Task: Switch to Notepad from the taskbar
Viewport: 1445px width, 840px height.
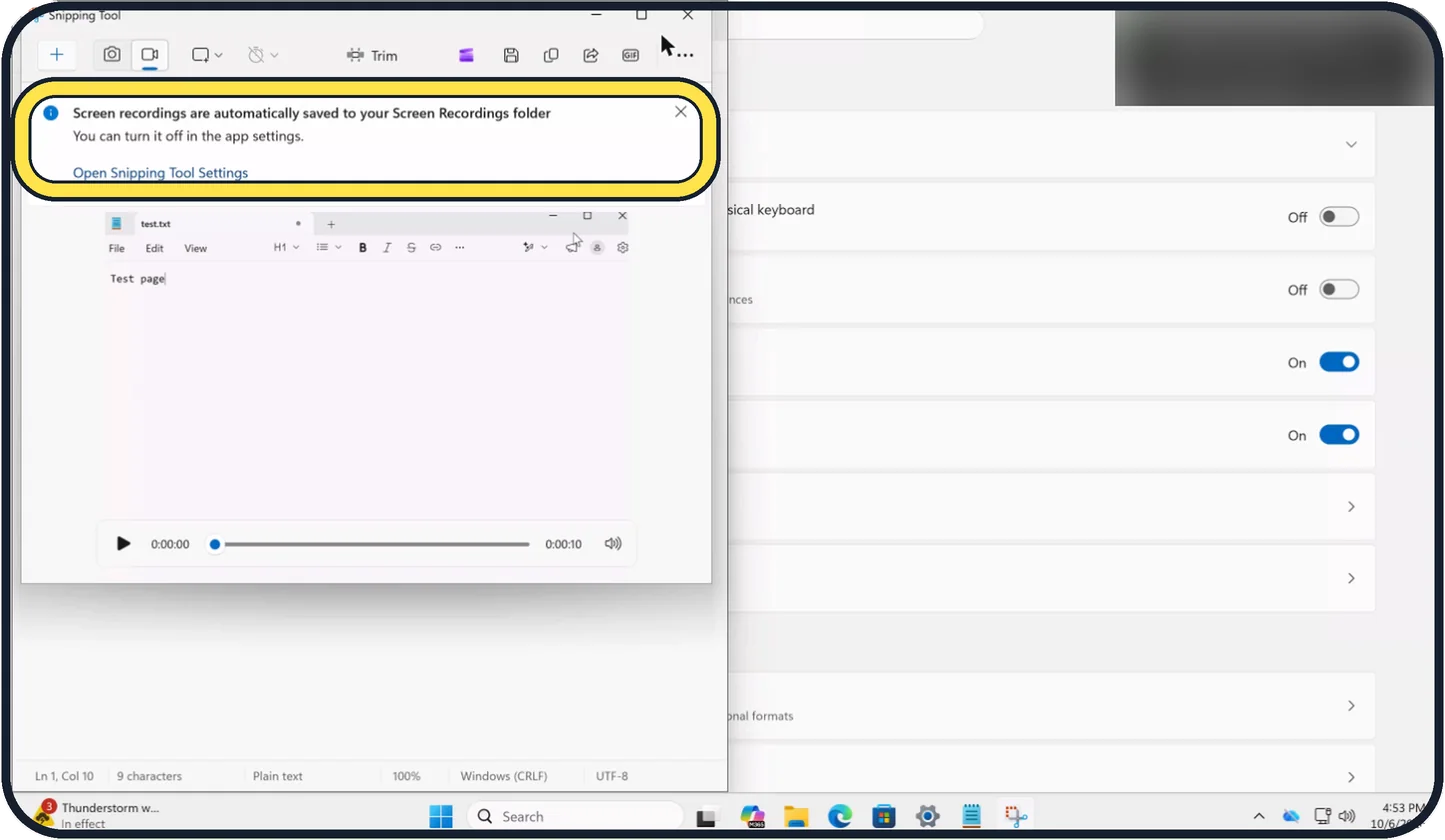Action: [971, 816]
